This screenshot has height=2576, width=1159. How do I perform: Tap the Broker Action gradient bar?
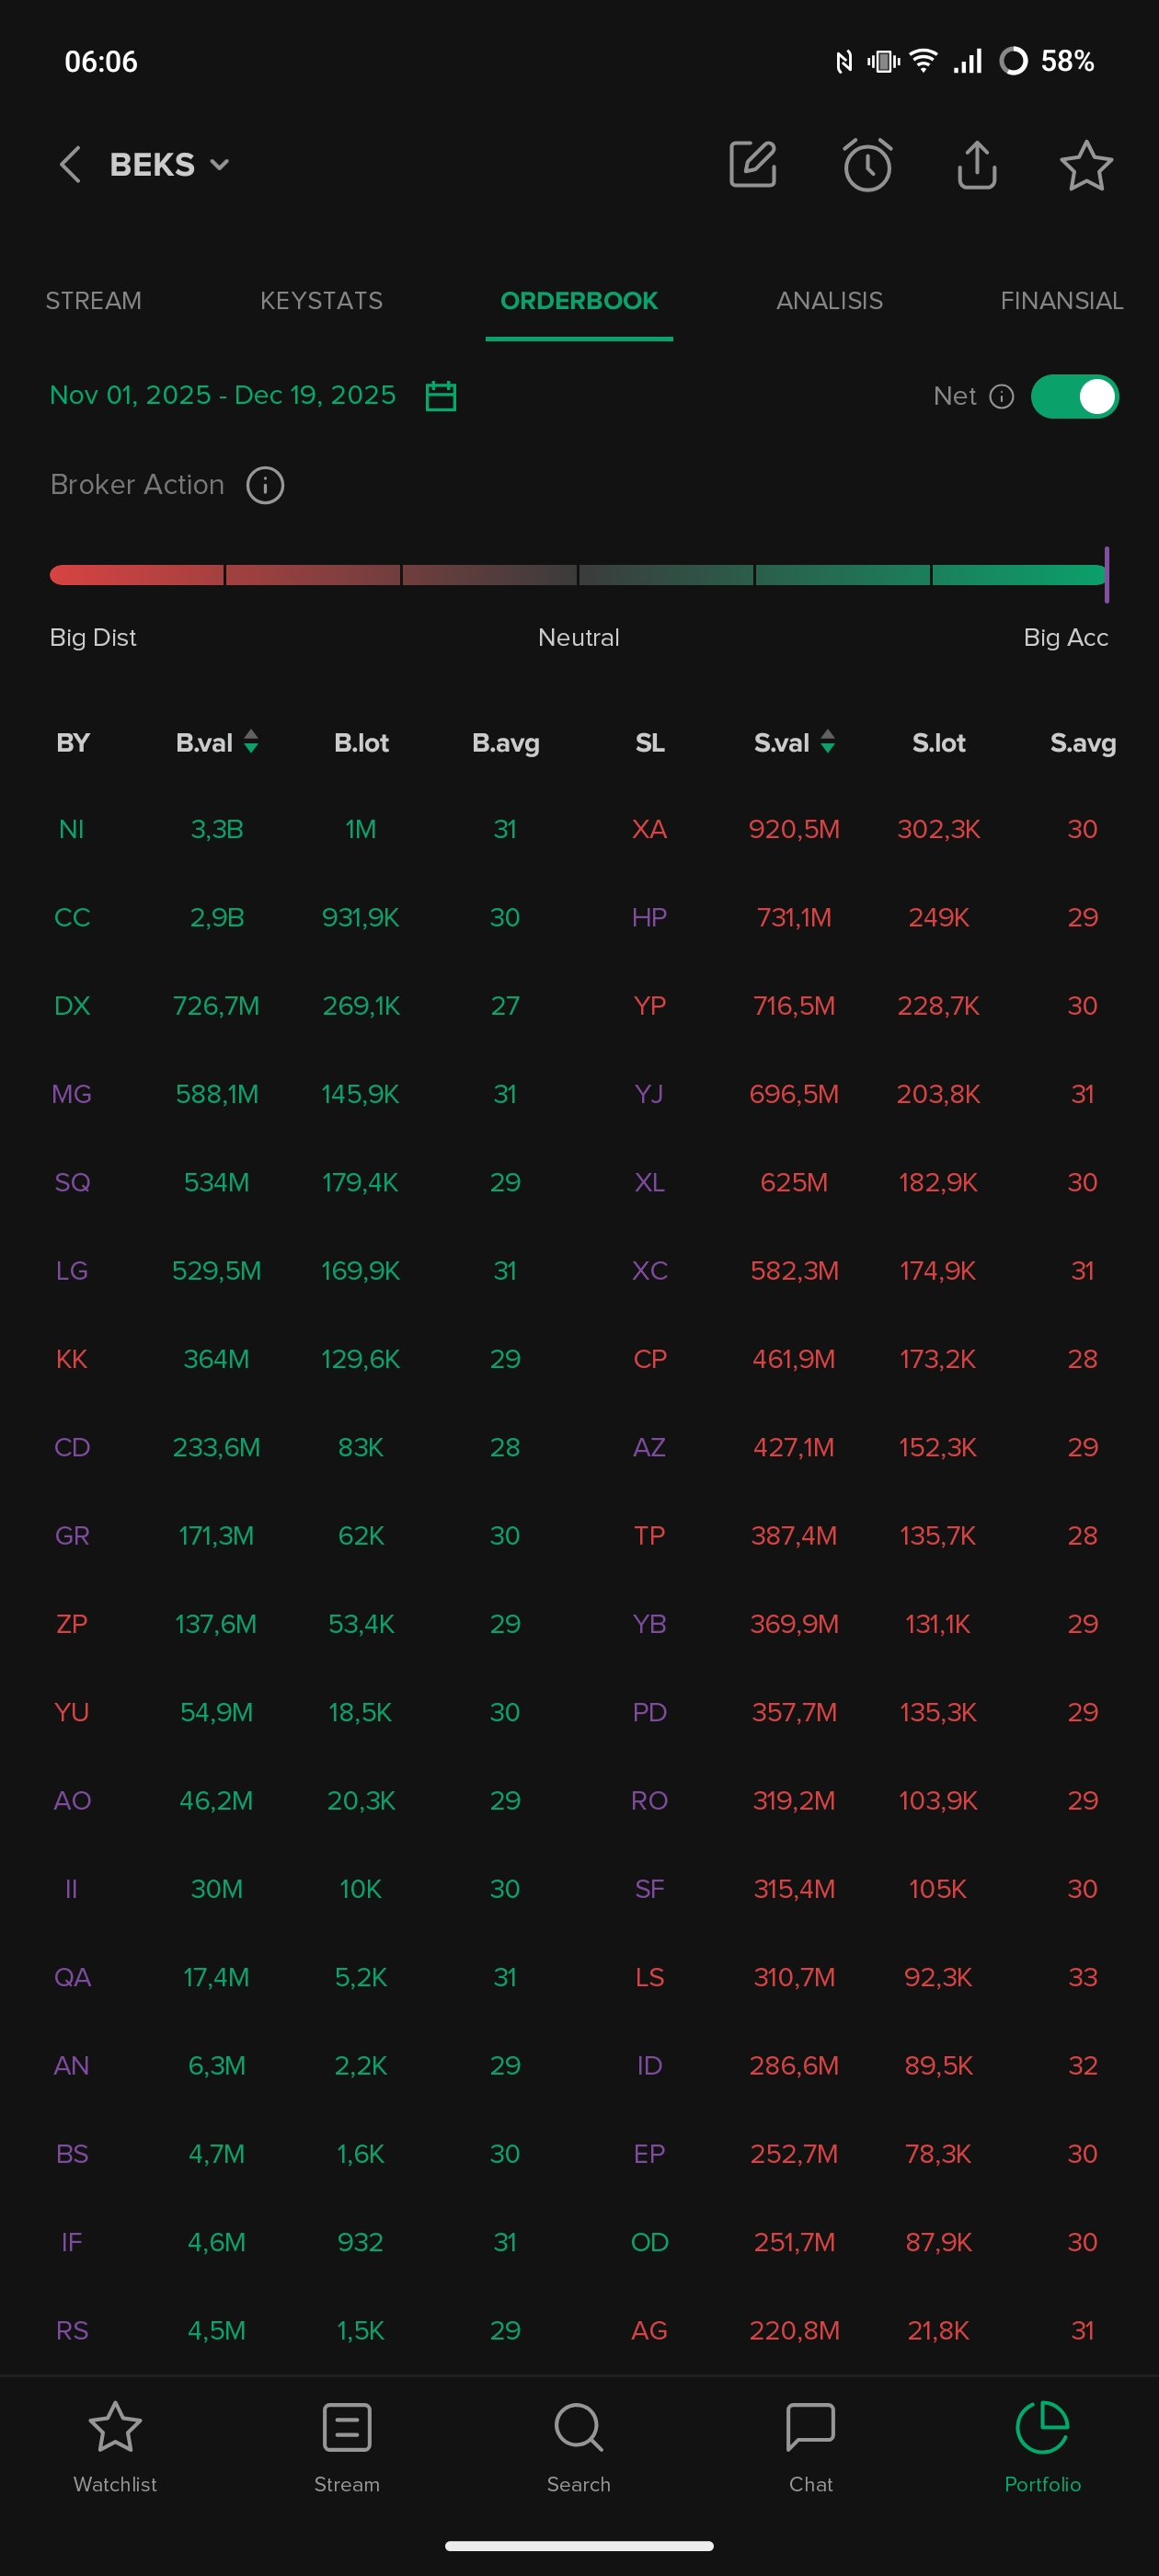578,575
